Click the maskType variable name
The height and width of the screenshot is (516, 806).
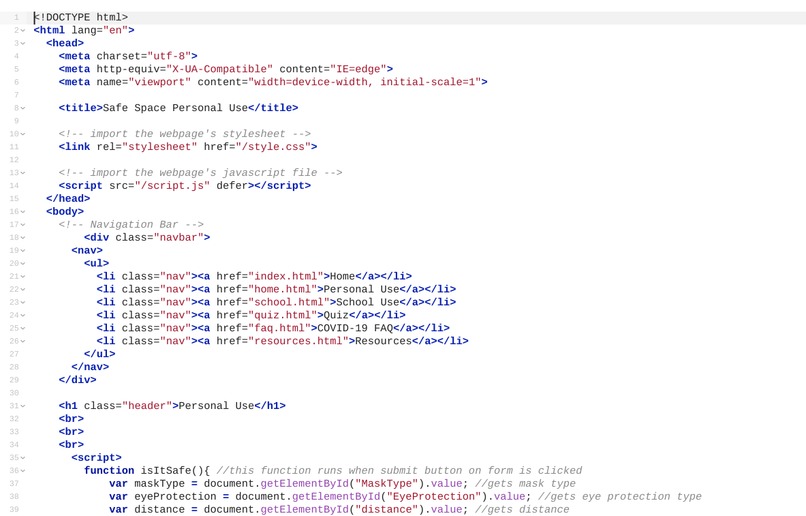pos(159,484)
